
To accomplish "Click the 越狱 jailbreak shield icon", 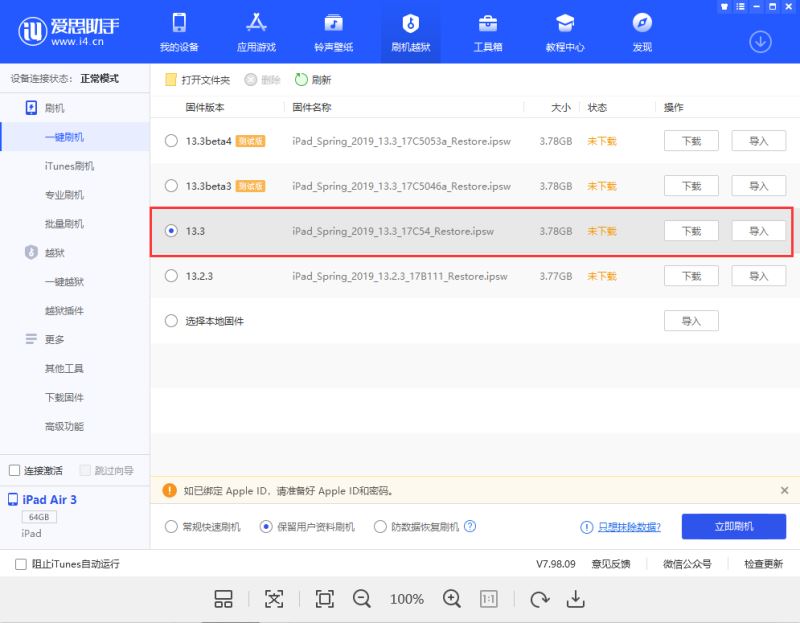I will [x=31, y=252].
